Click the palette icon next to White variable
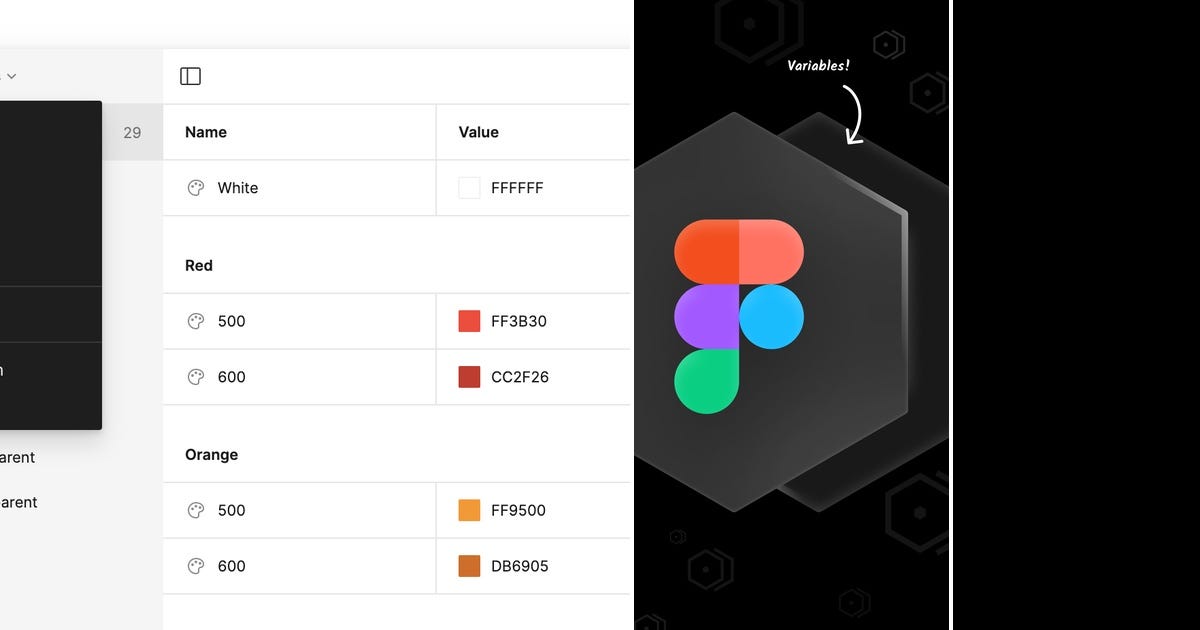This screenshot has height=630, width=1200. click(x=195, y=187)
